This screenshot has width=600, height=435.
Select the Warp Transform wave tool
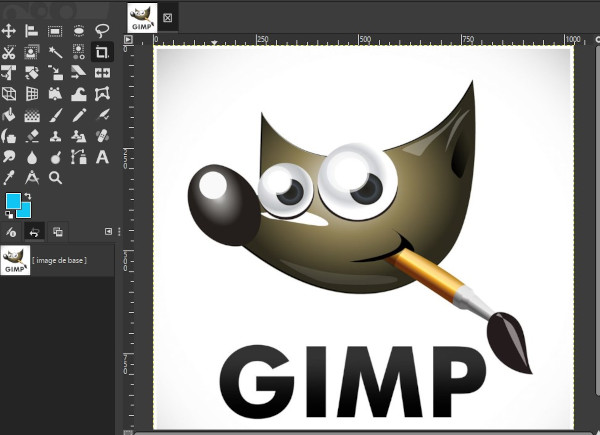[x=79, y=94]
